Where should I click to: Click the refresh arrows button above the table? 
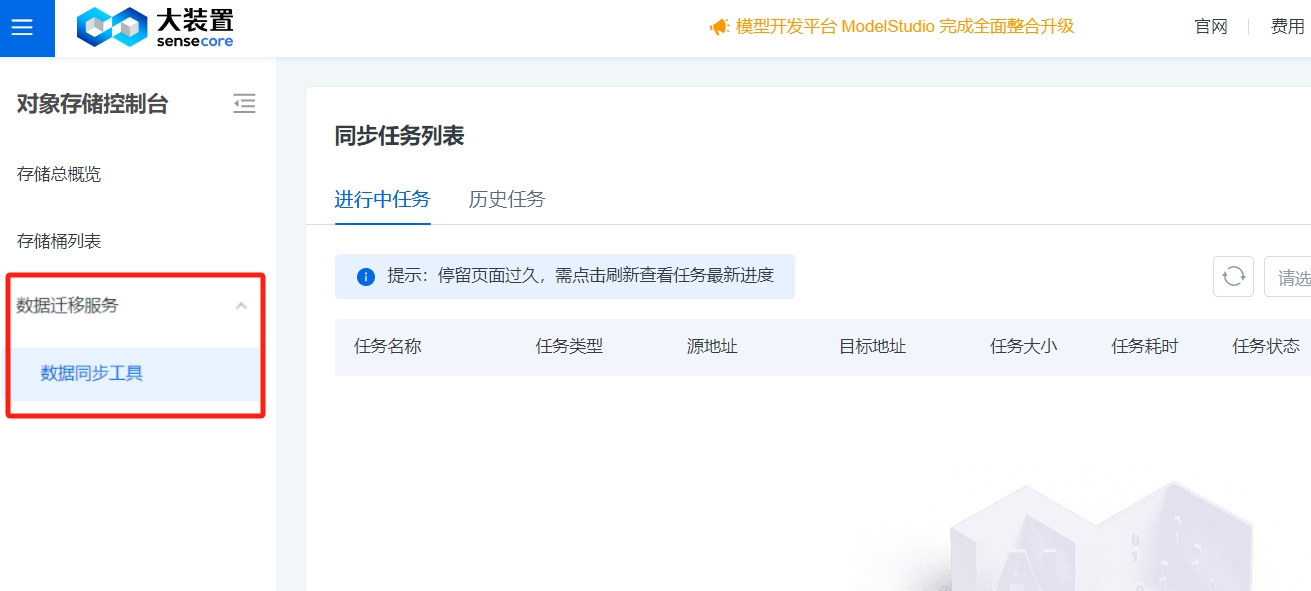pos(1233,276)
